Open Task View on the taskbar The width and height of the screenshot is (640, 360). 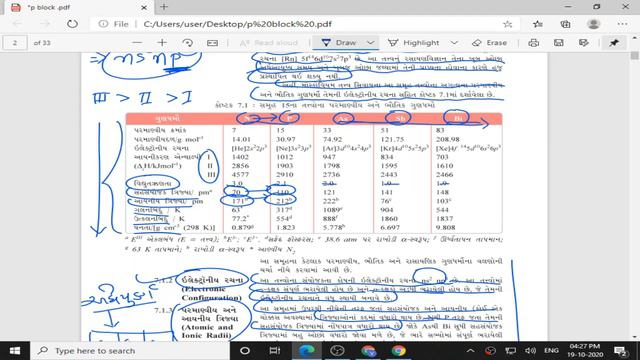click(275, 351)
